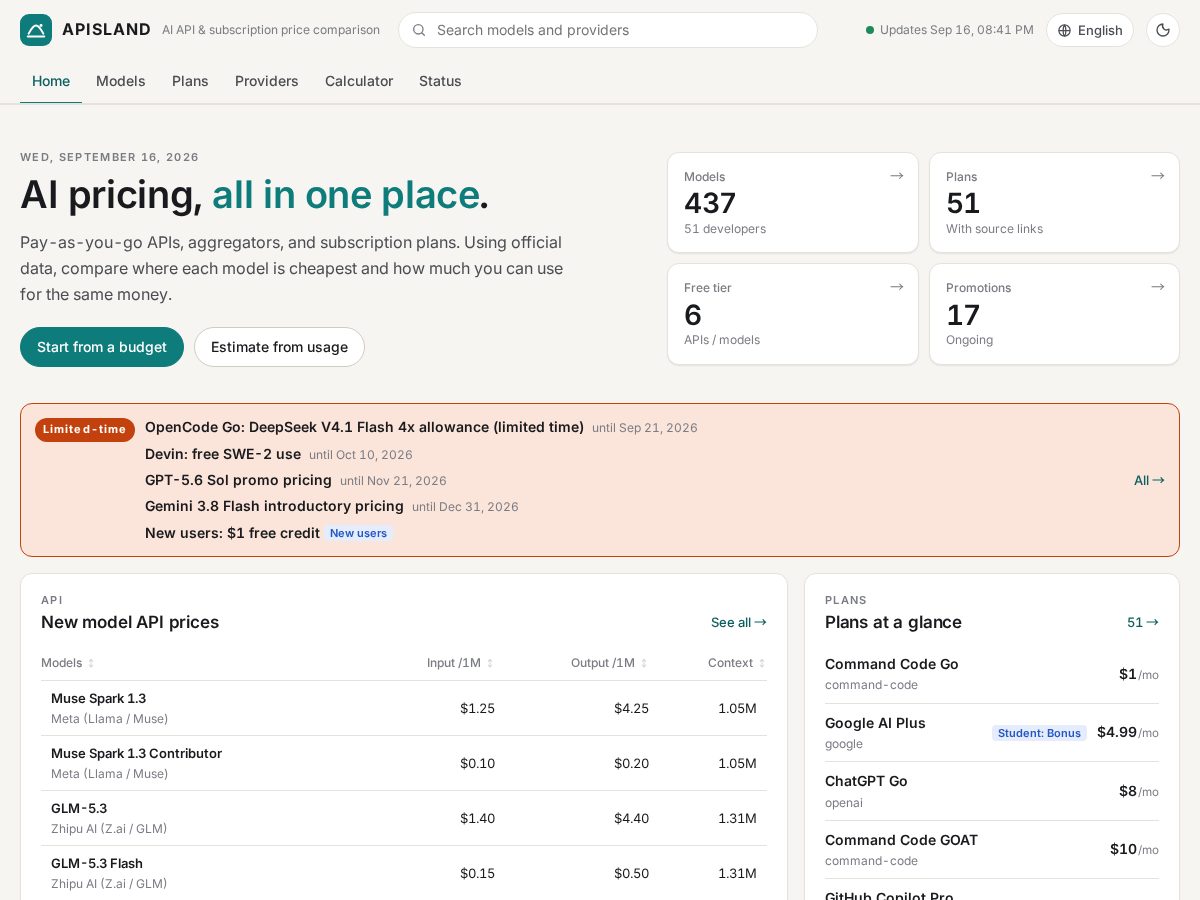
Task: Select the Muse Spark 1.3 Contributor row
Action: point(404,763)
